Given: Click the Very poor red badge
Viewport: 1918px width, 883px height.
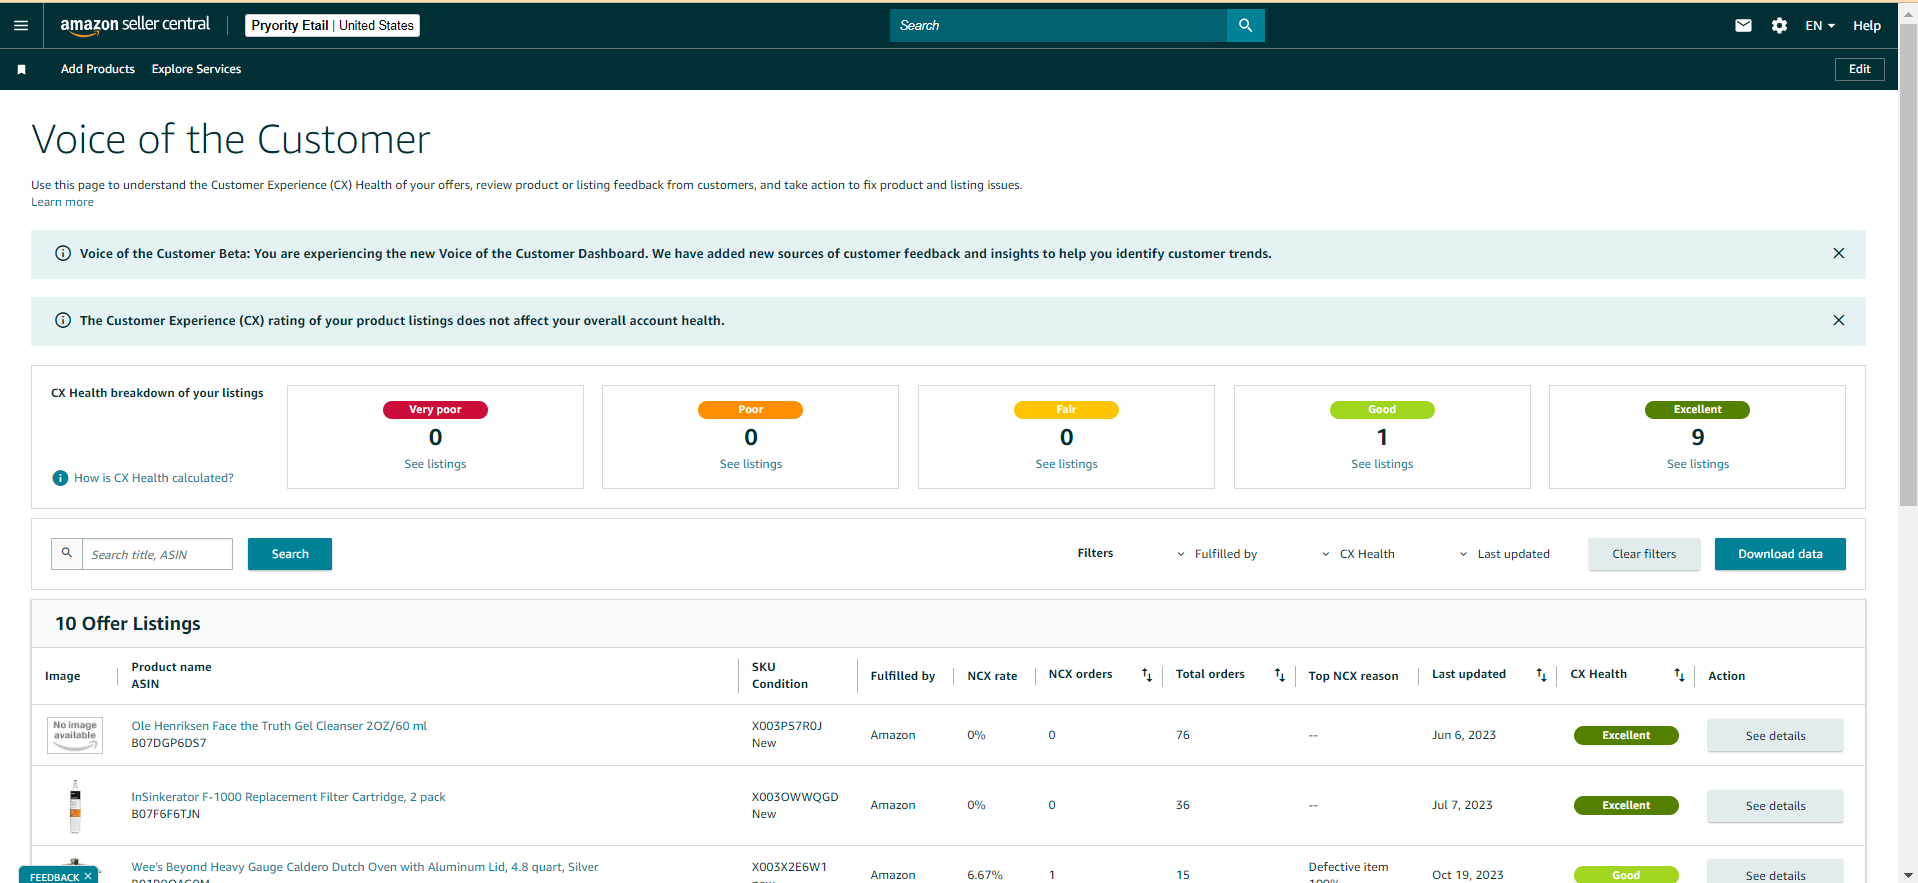Looking at the screenshot, I should click(435, 410).
